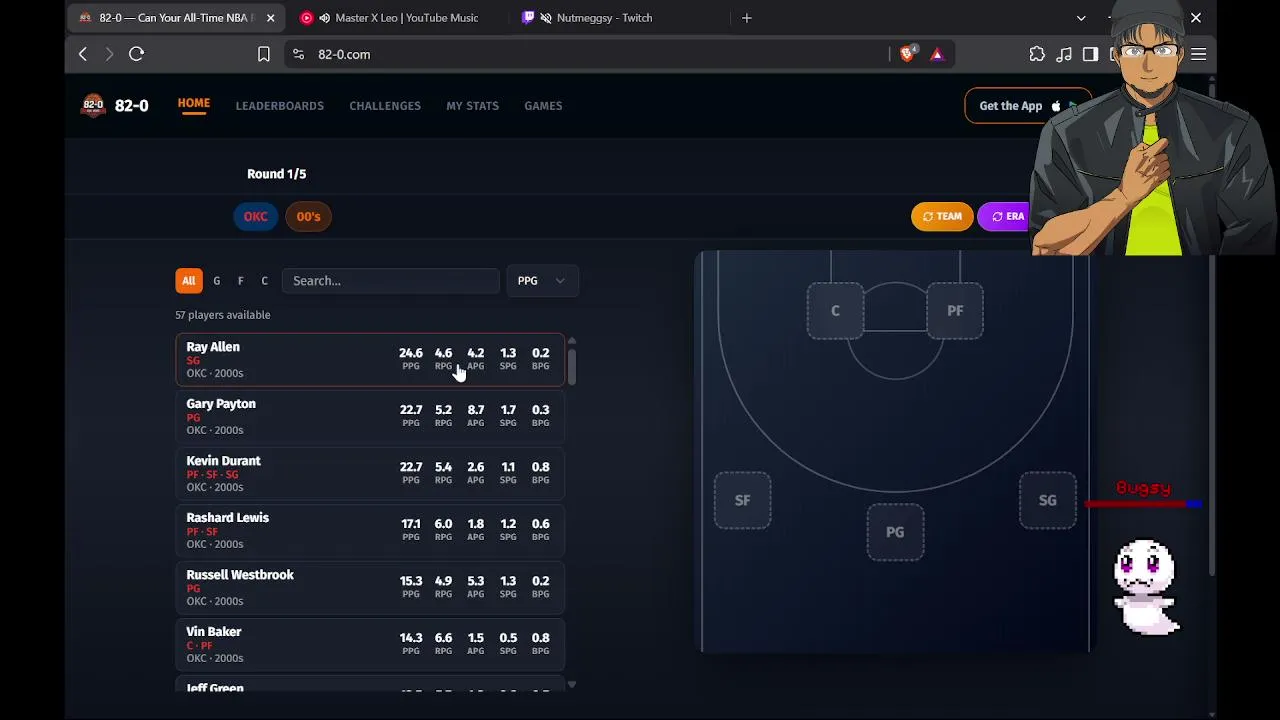The image size is (1280, 720).
Task: Pick Vin Baker from the player list
Action: click(370, 645)
